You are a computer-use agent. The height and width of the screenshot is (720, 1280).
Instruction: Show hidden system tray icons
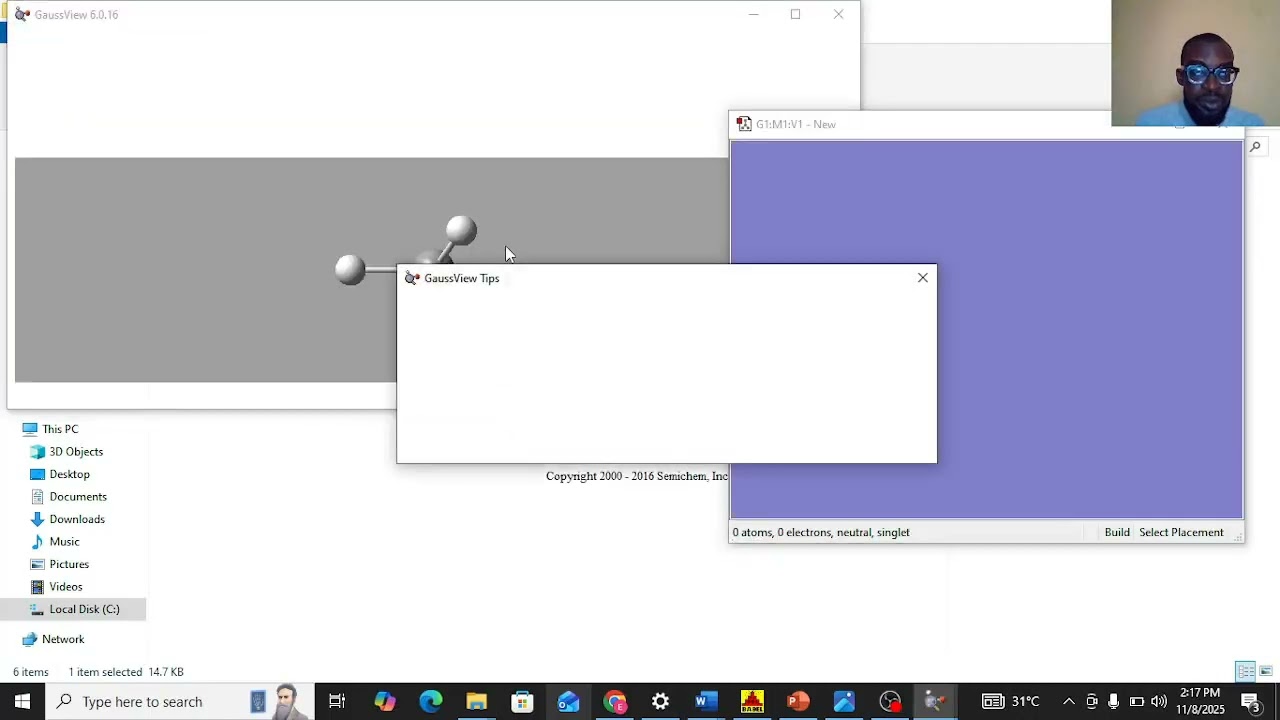pyautogui.click(x=1069, y=701)
